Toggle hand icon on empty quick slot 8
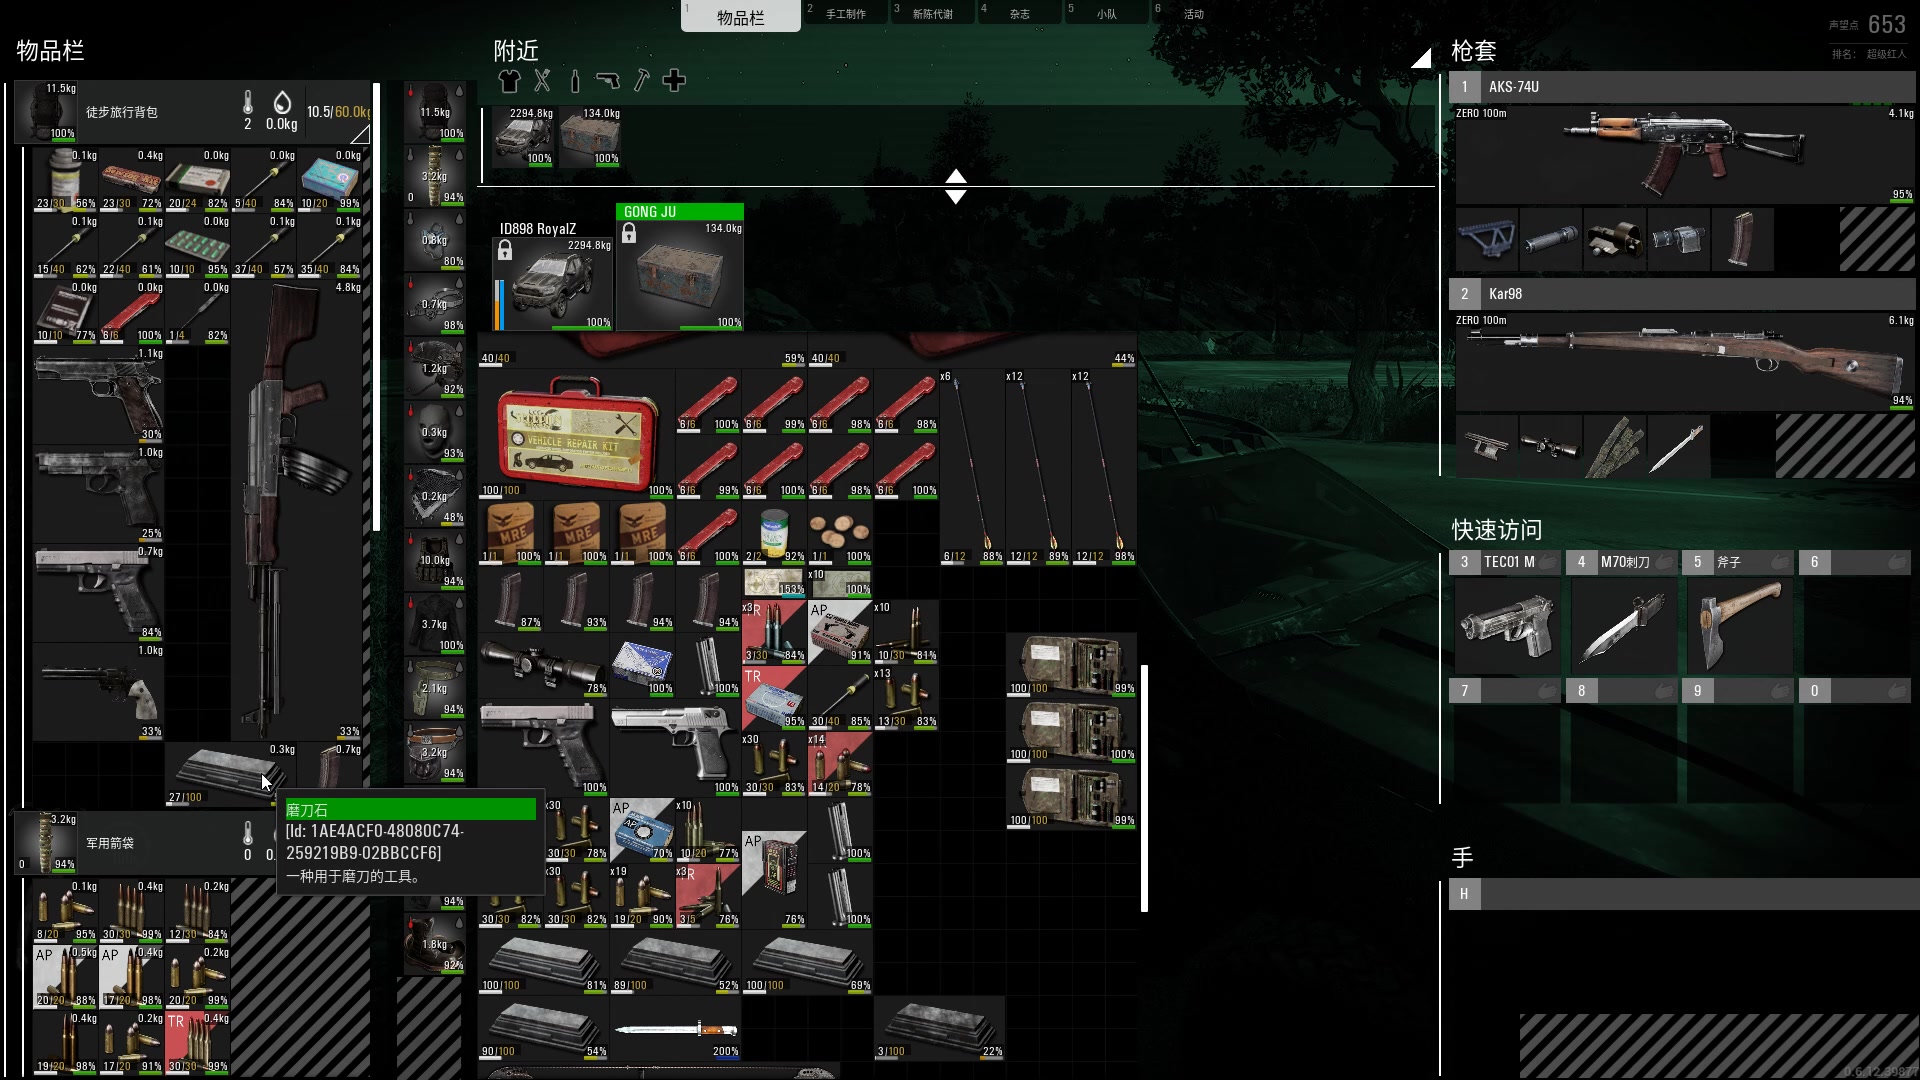 (x=1664, y=690)
